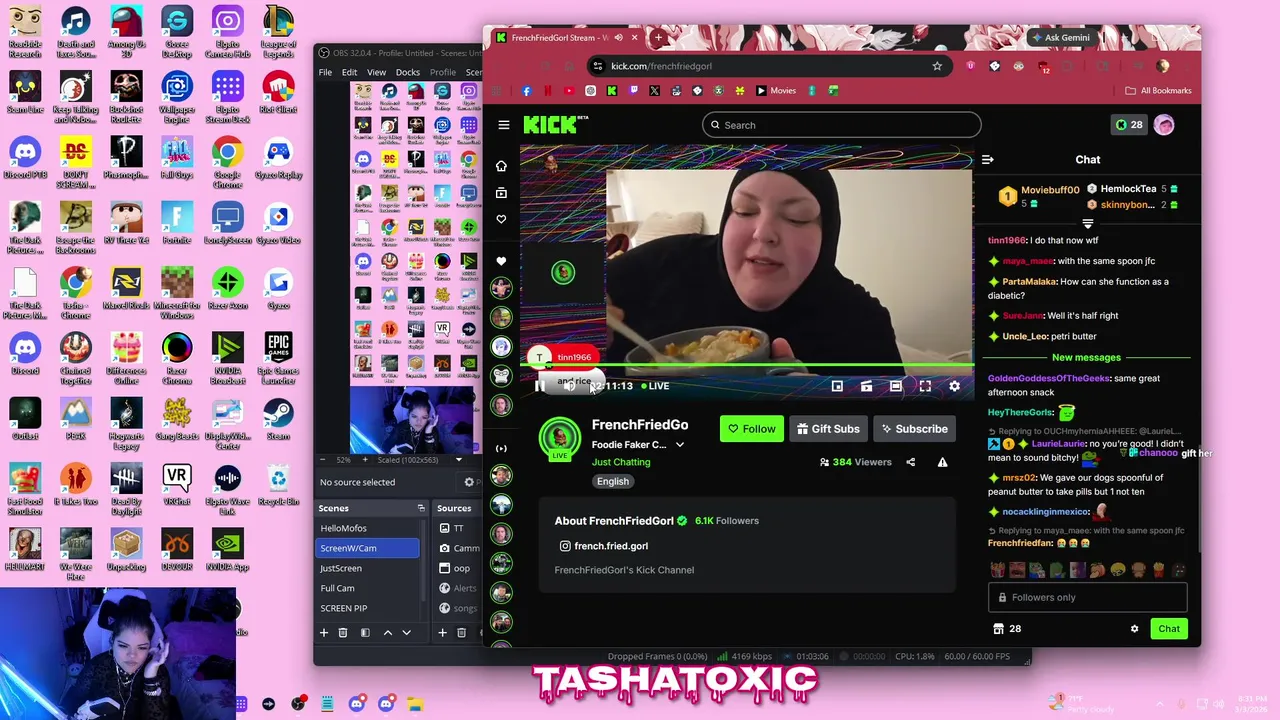Viewport: 1280px width, 720px height.
Task: Expand the Kick sidebar recommended channels
Action: click(501, 448)
